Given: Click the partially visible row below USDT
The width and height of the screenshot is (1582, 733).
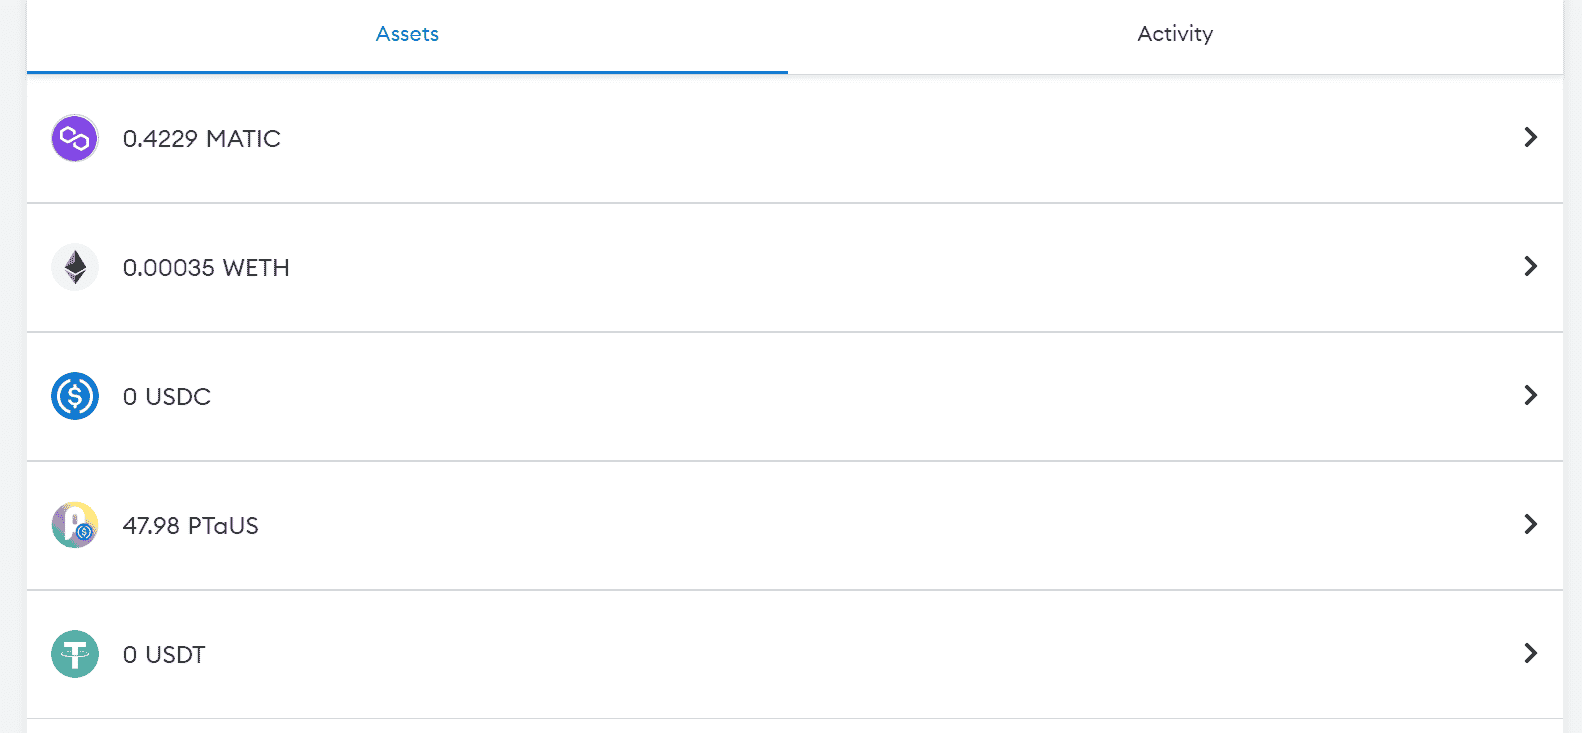Looking at the screenshot, I should tap(795, 726).
